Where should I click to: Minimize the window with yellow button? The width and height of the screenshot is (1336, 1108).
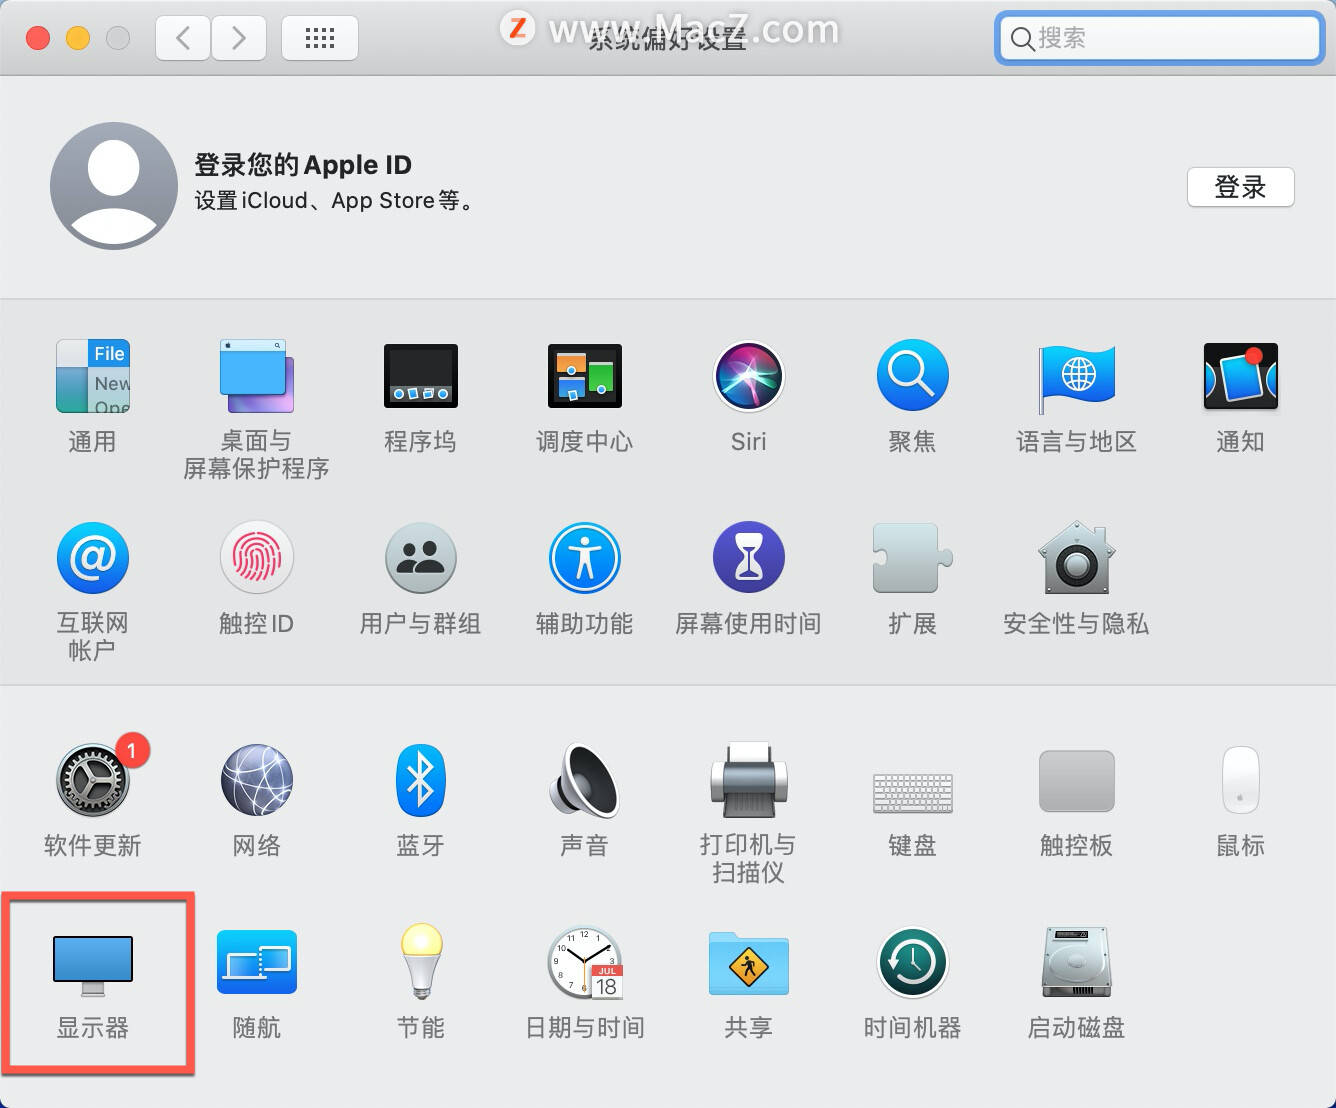point(78,38)
